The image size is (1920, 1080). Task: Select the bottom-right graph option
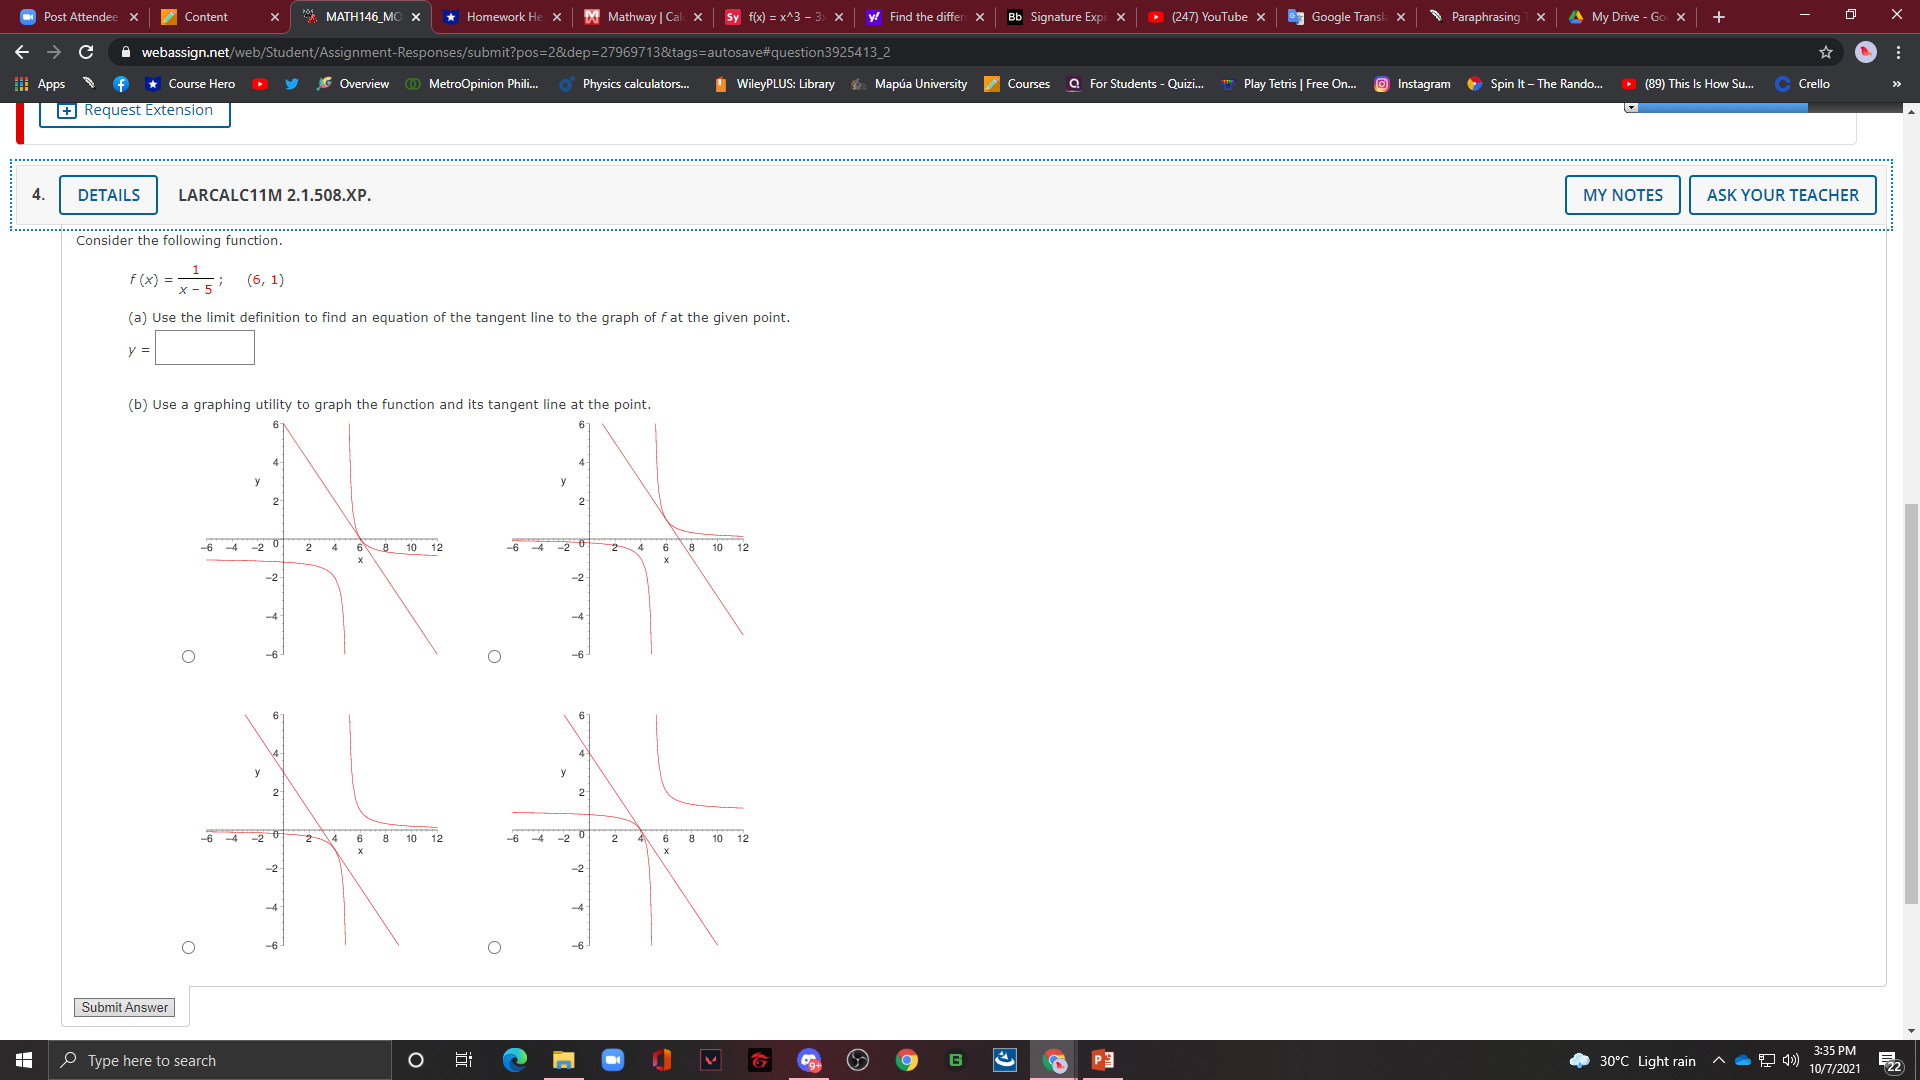coord(494,948)
